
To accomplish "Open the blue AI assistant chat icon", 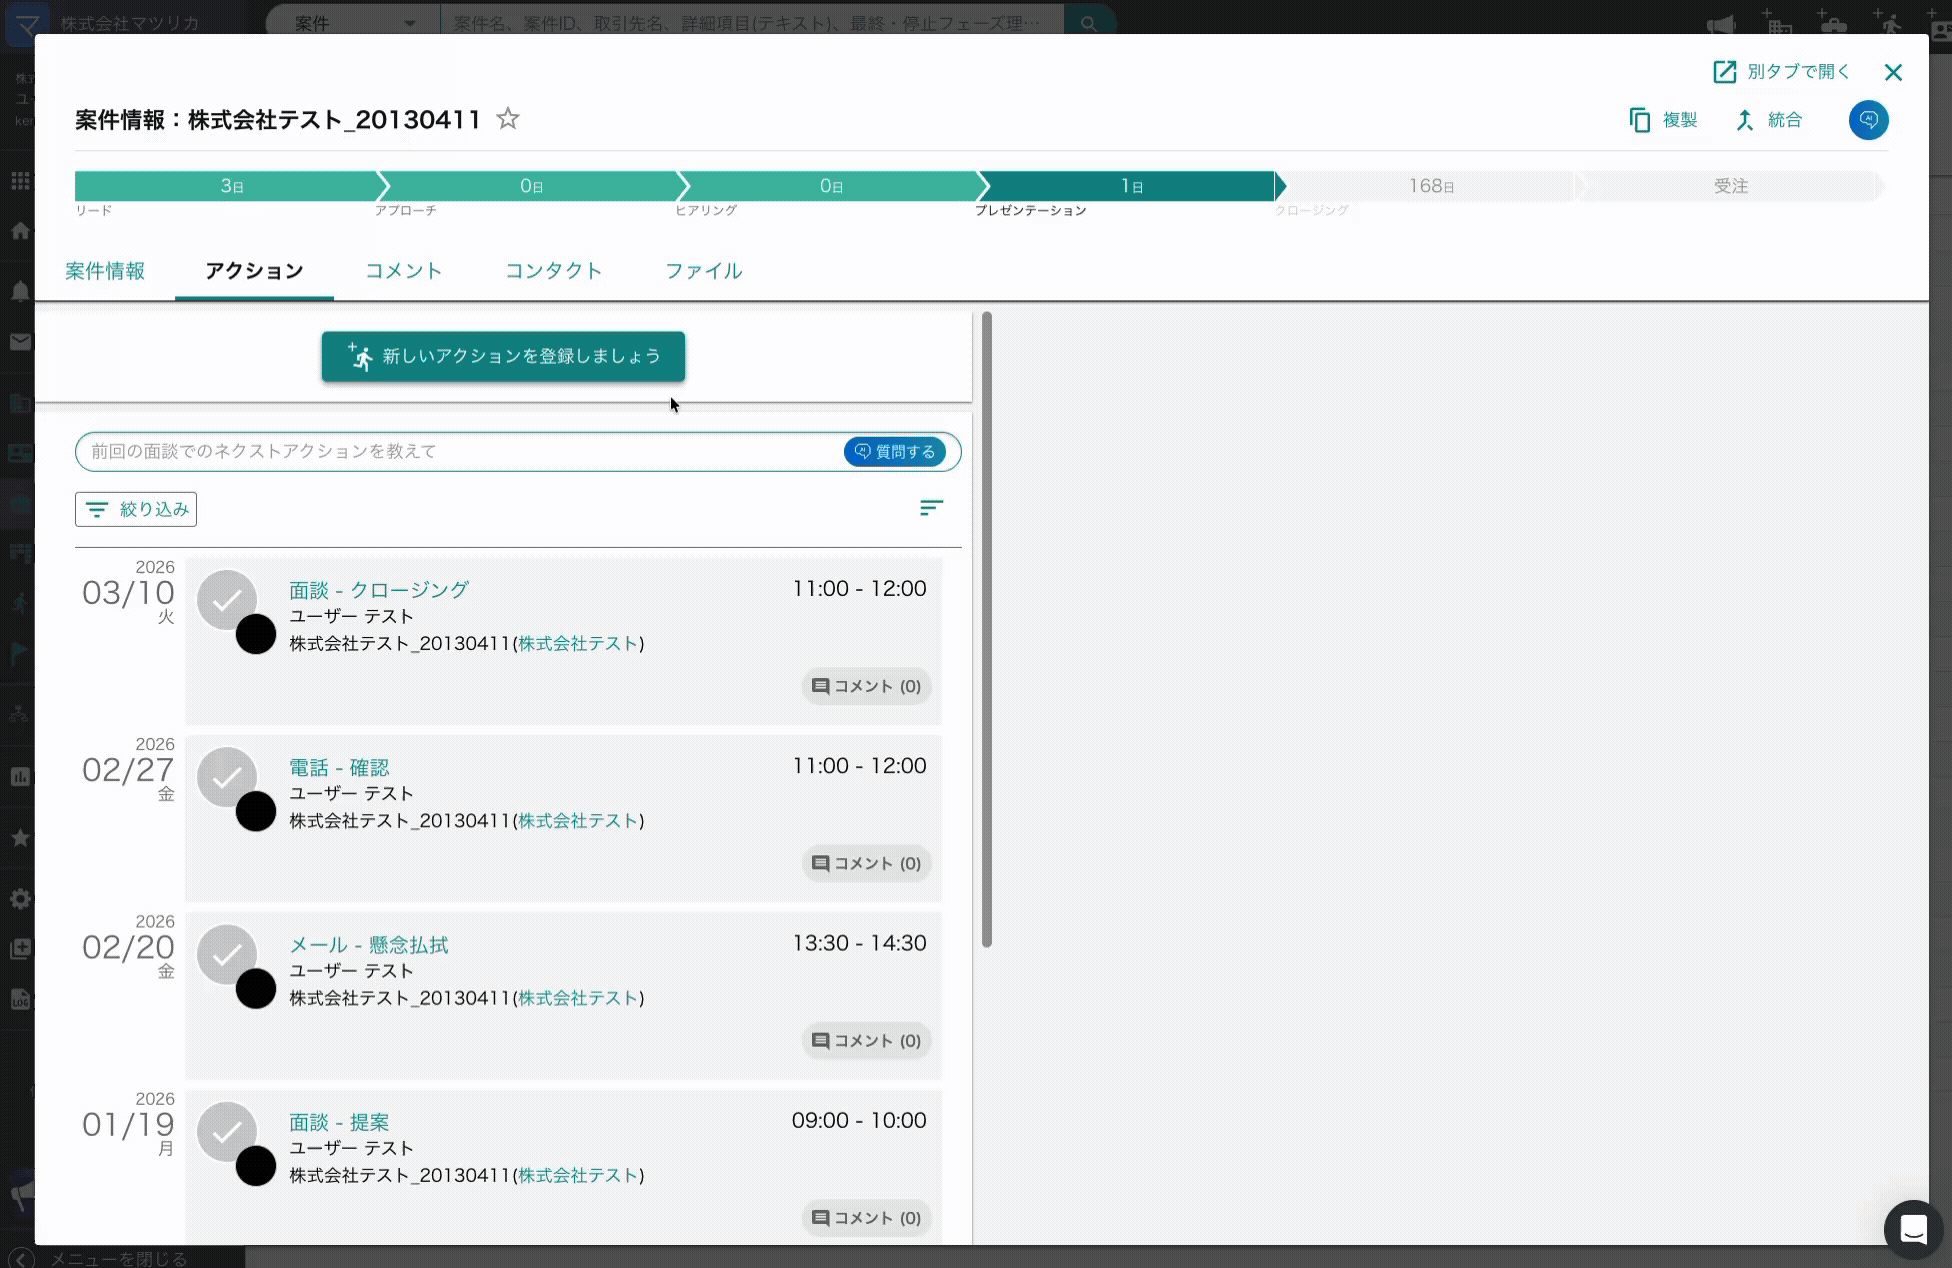I will [1868, 120].
